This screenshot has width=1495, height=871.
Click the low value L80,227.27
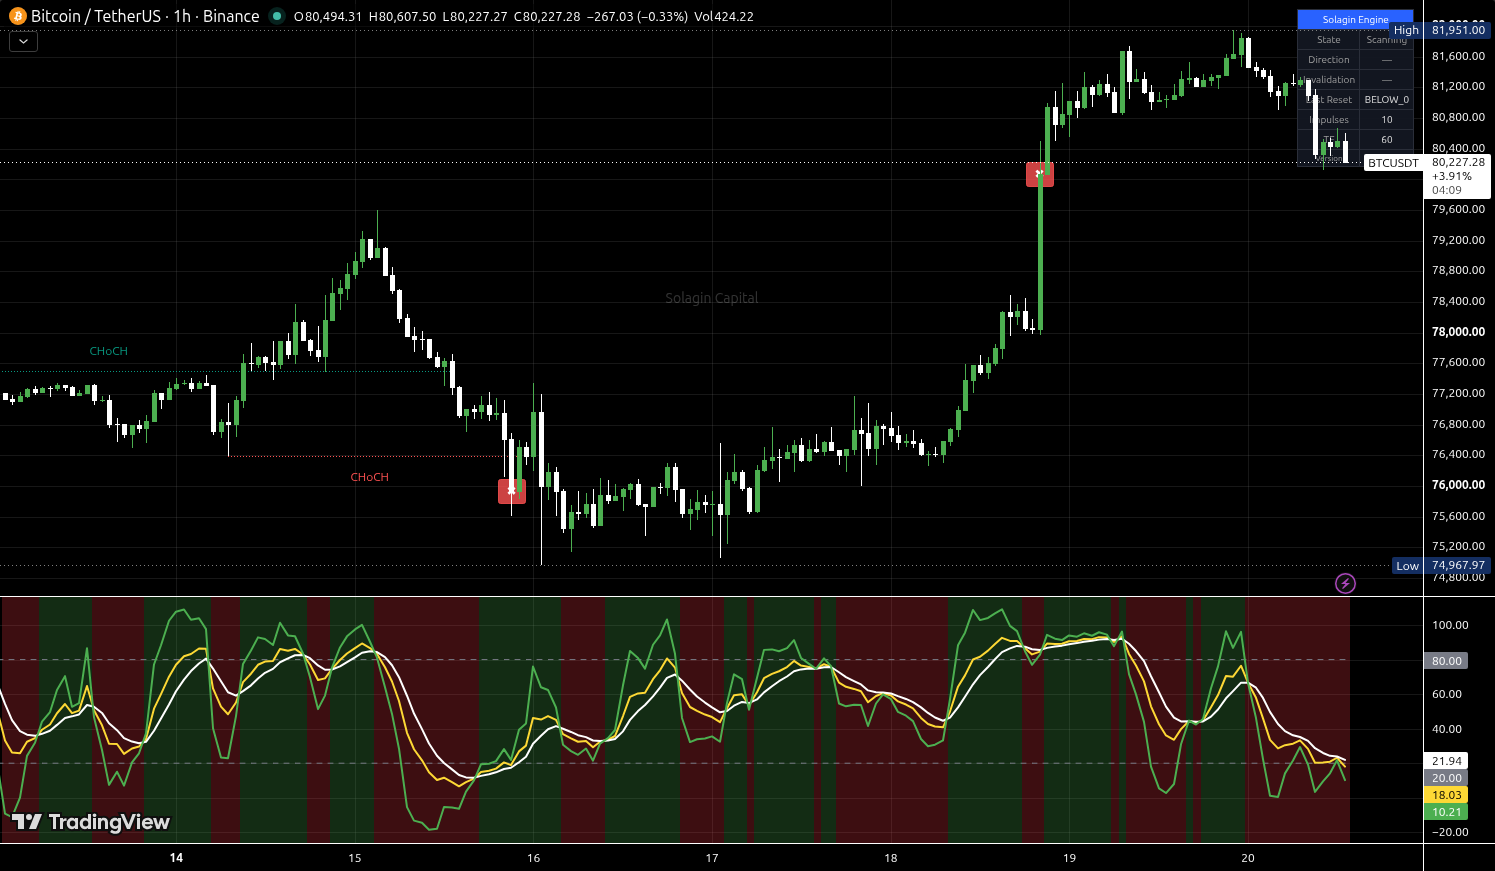475,16
